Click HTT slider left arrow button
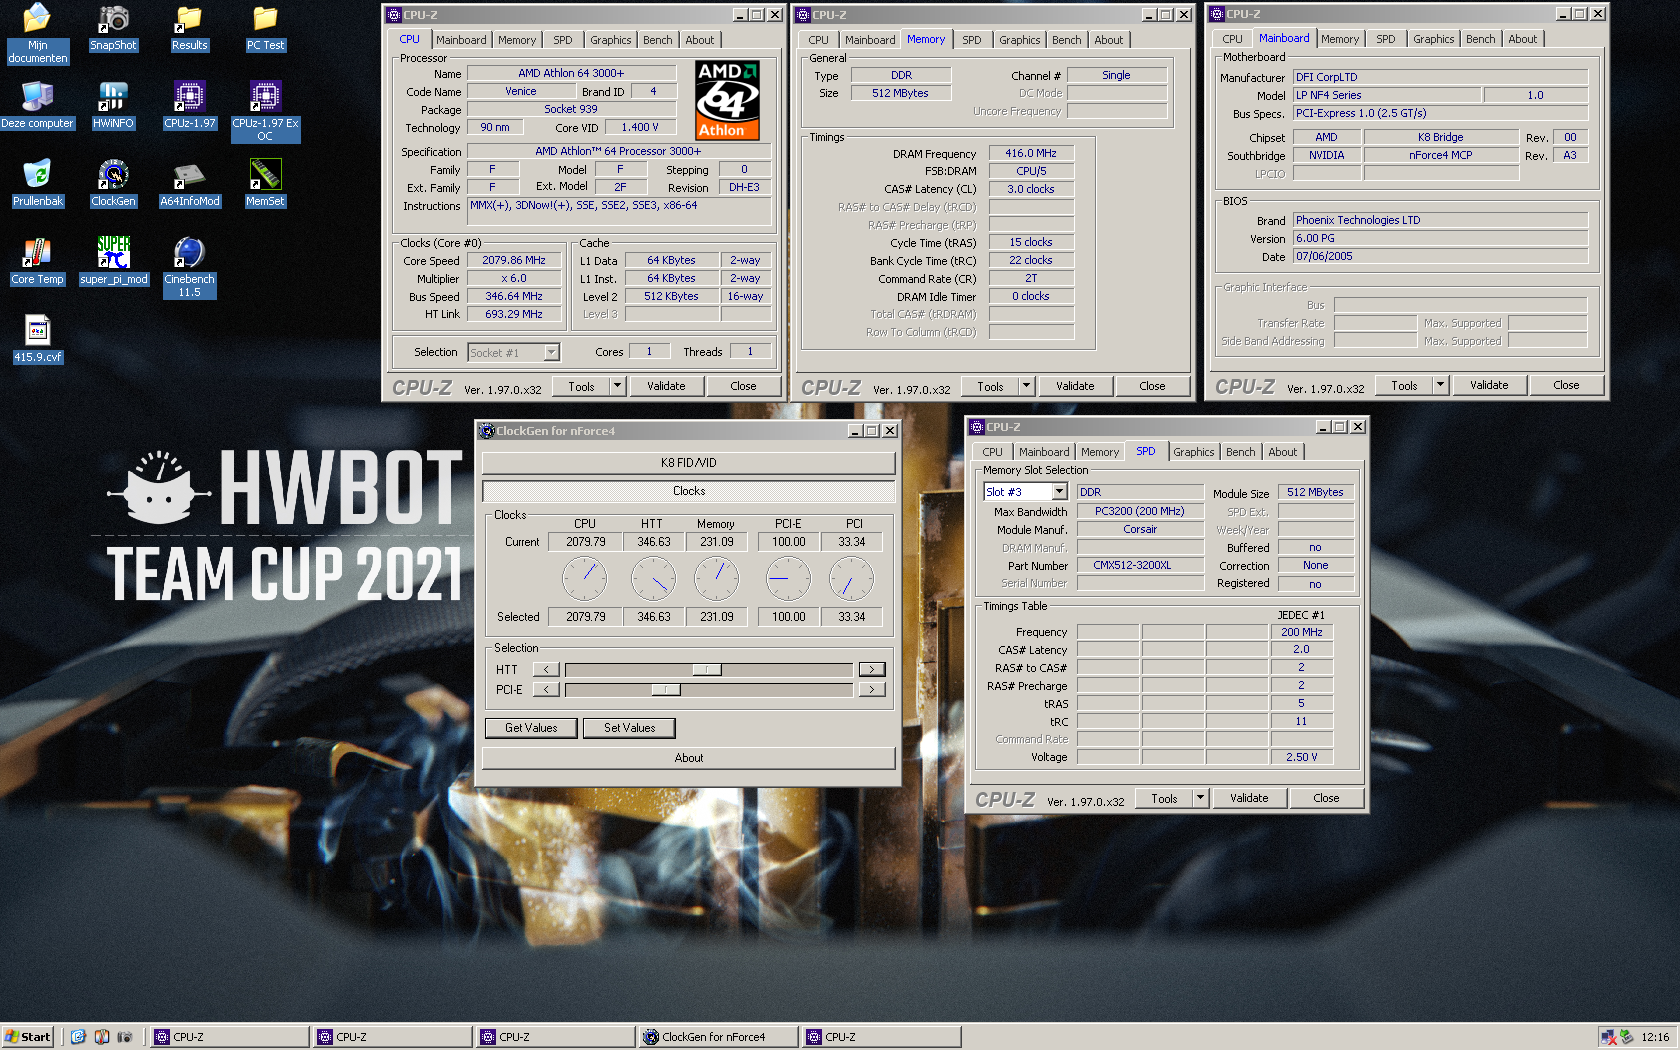This screenshot has height=1050, width=1680. 546,669
